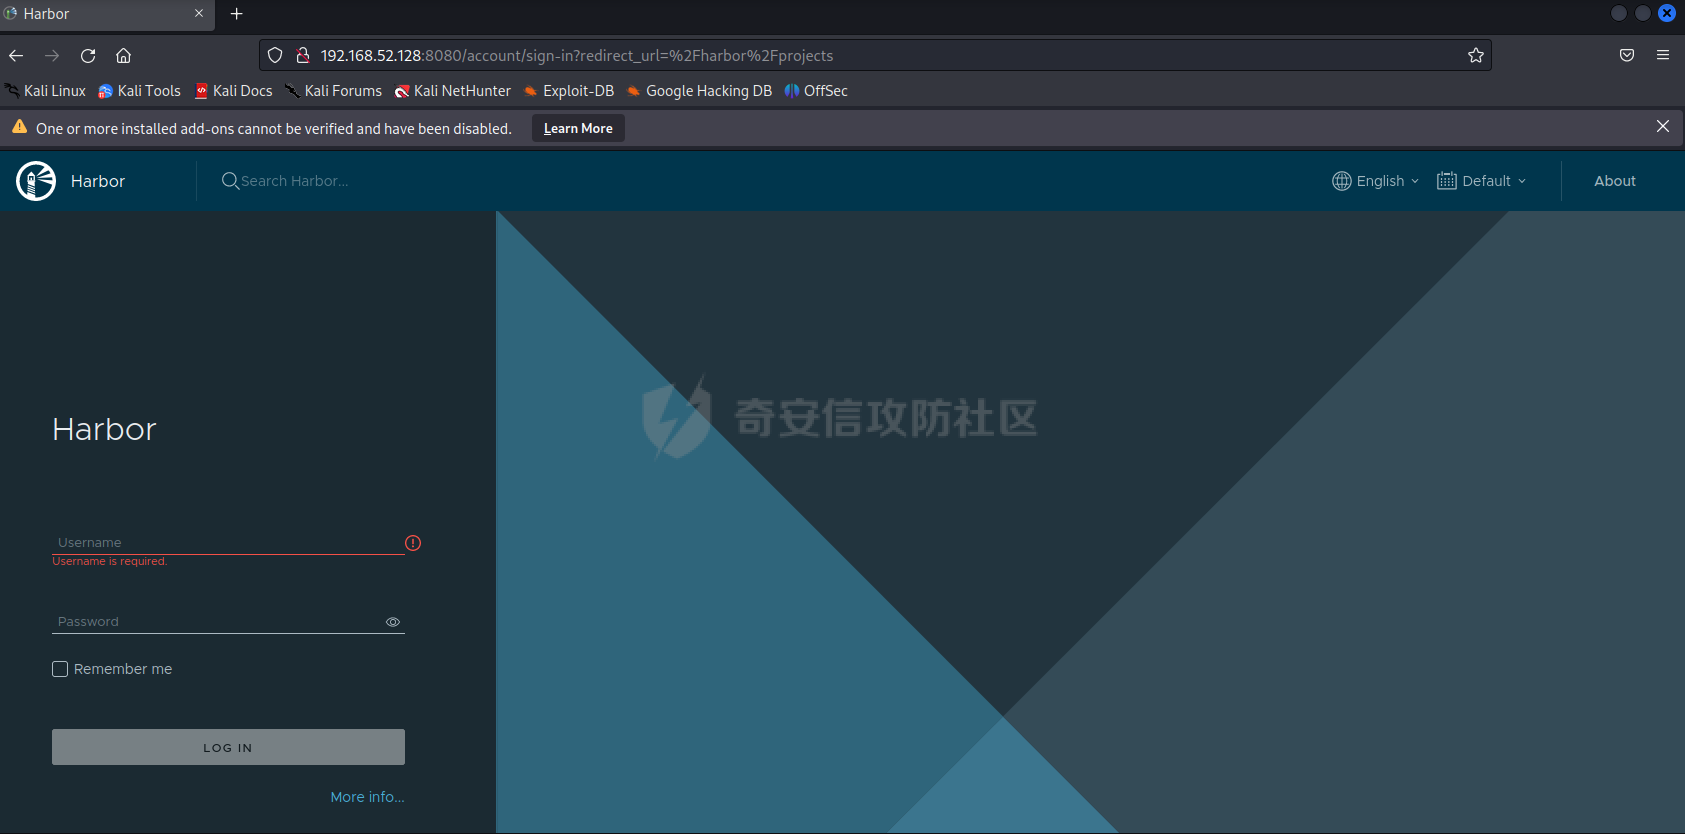
Task: Click the search magnifier icon
Action: pos(230,181)
